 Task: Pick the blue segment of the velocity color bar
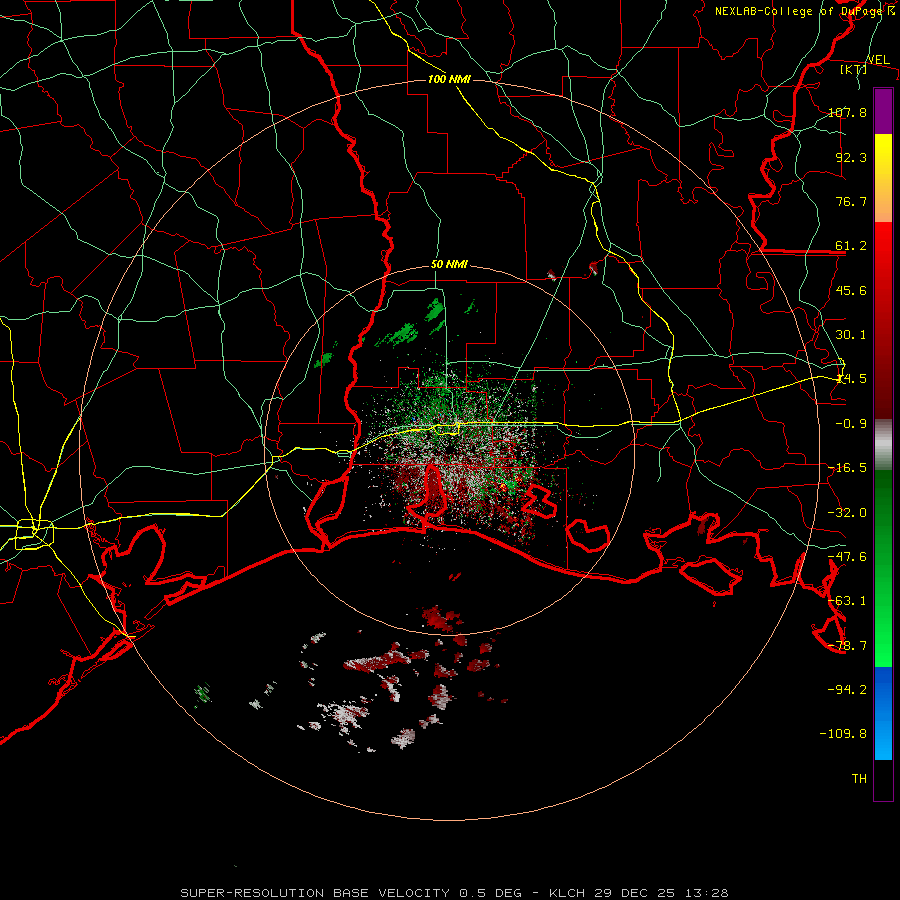[883, 713]
